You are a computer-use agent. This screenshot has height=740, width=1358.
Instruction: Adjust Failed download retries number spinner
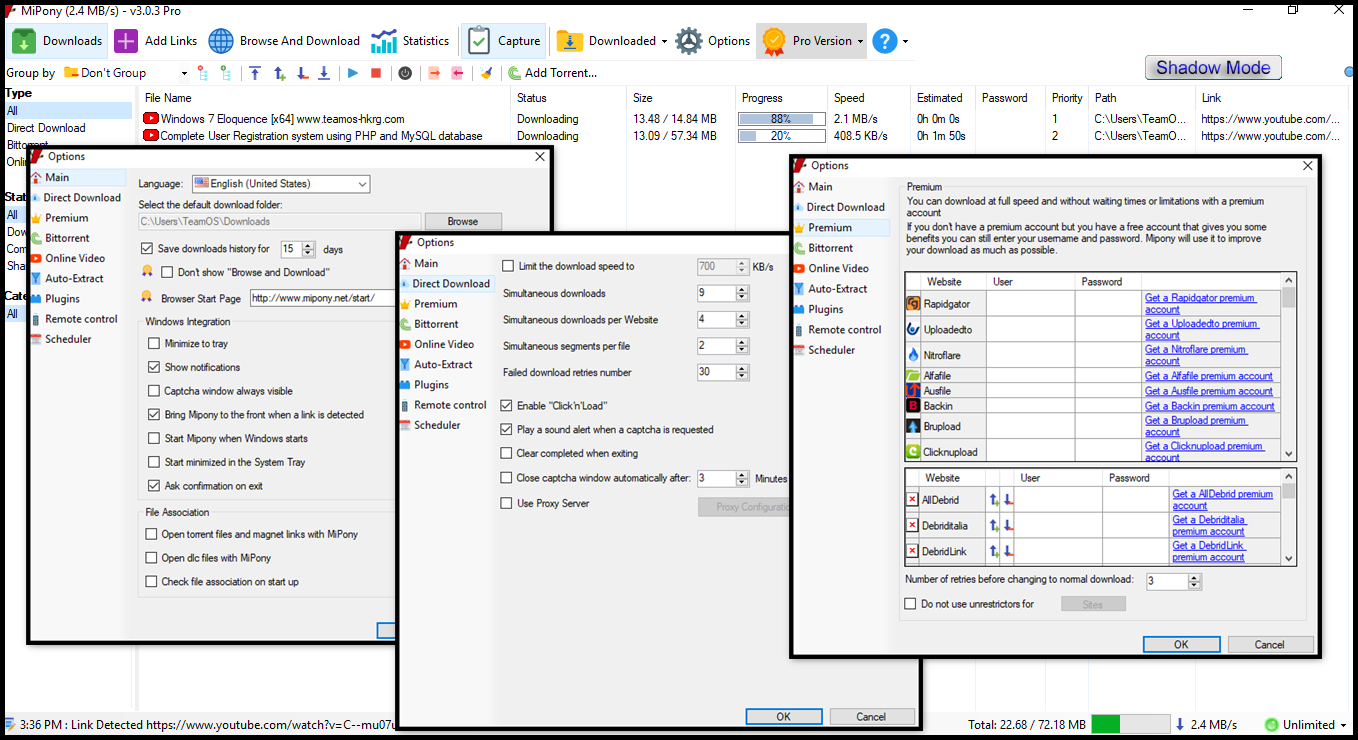742,372
